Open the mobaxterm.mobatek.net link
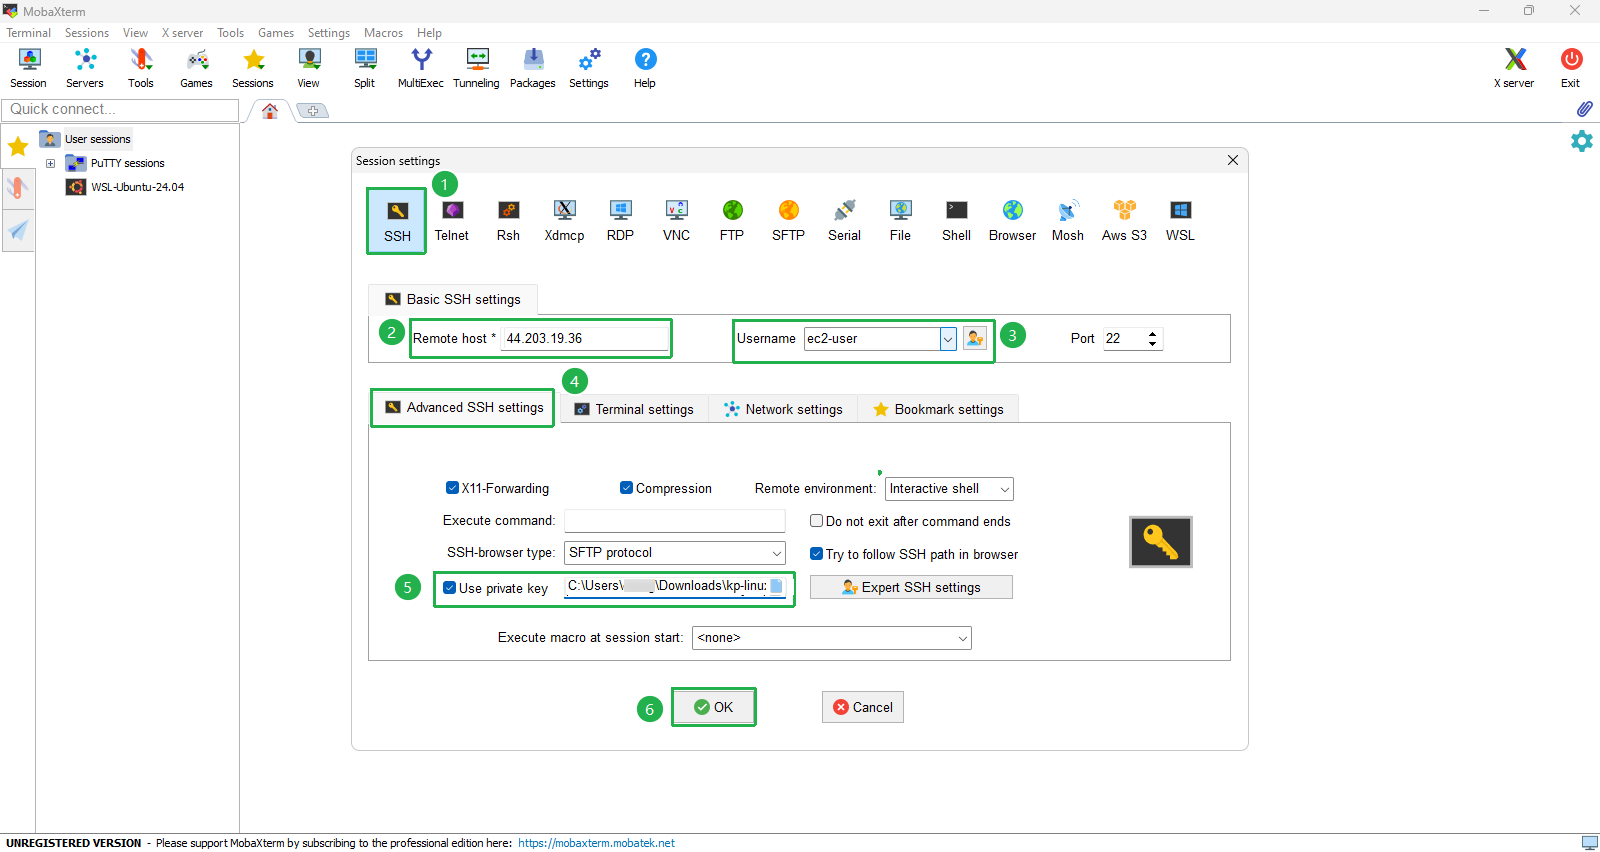The height and width of the screenshot is (852, 1600). point(596,843)
